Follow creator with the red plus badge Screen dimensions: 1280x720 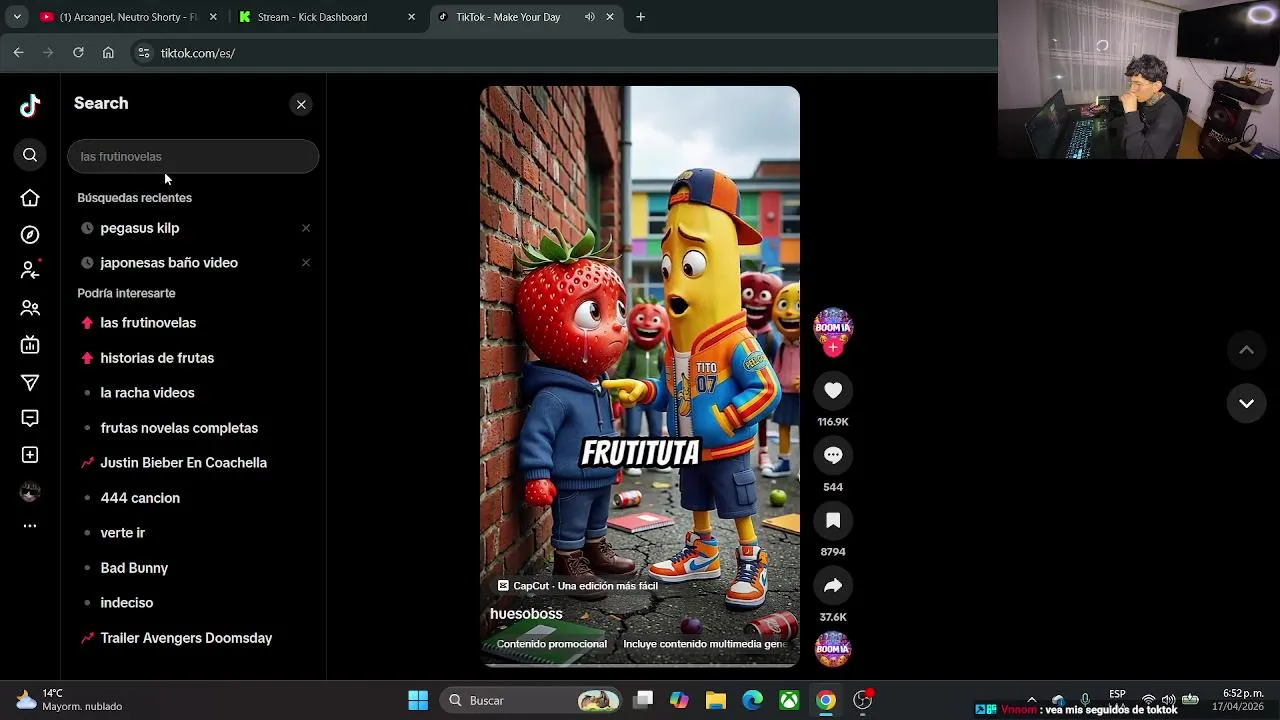(x=833, y=348)
